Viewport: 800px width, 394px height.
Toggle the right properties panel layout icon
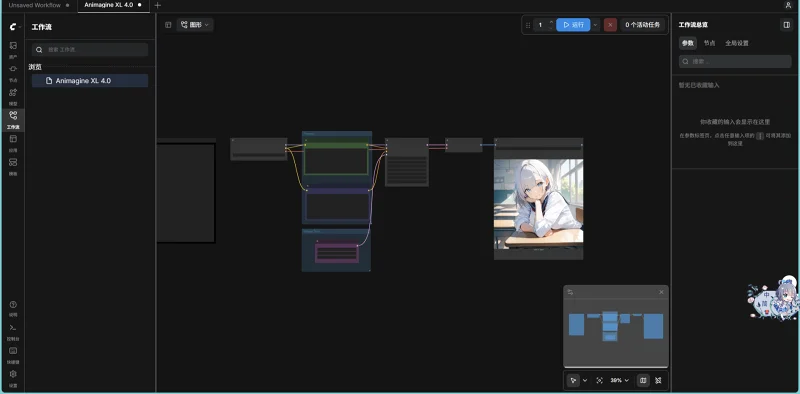click(786, 24)
